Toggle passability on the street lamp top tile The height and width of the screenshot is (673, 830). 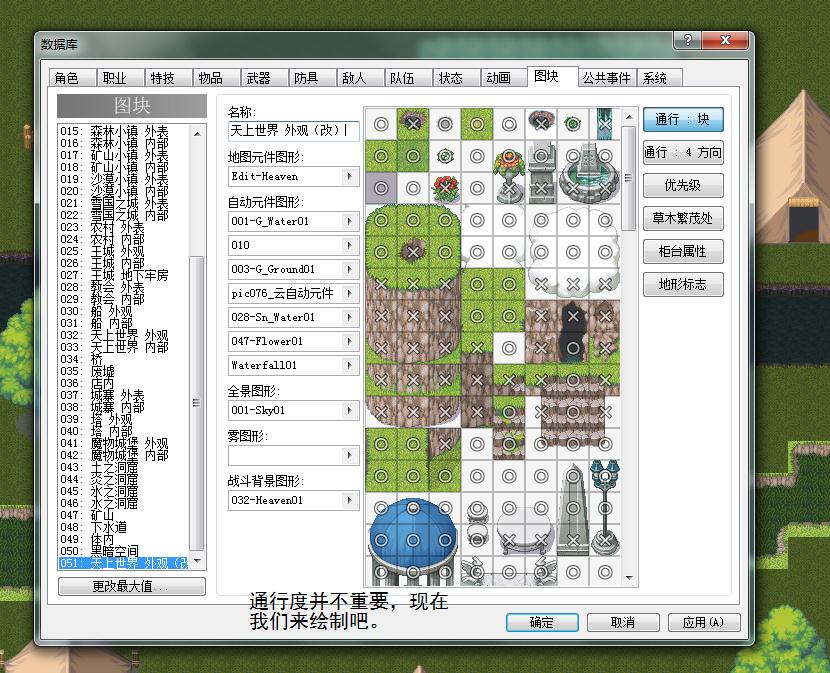tap(605, 476)
